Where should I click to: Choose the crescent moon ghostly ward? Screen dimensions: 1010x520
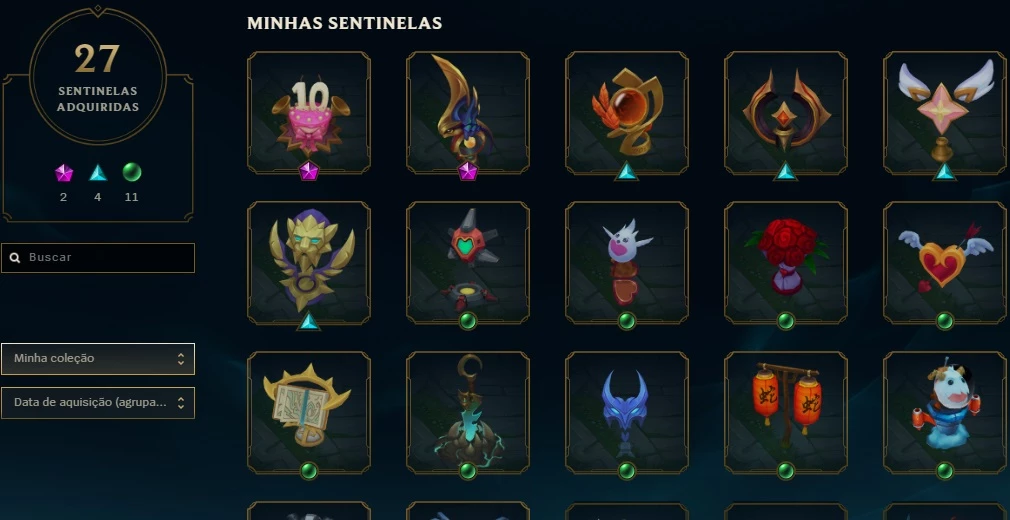click(x=468, y=413)
